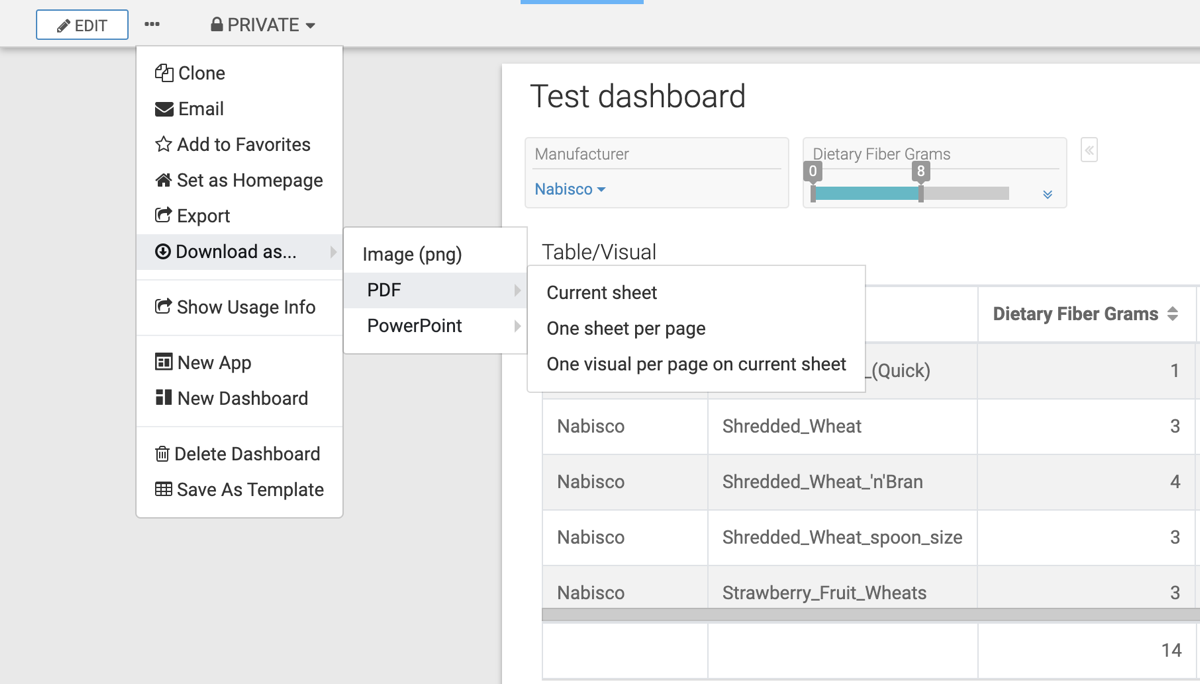Click the three-dots more options icon
Image resolution: width=1200 pixels, height=684 pixels.
pyautogui.click(x=152, y=24)
